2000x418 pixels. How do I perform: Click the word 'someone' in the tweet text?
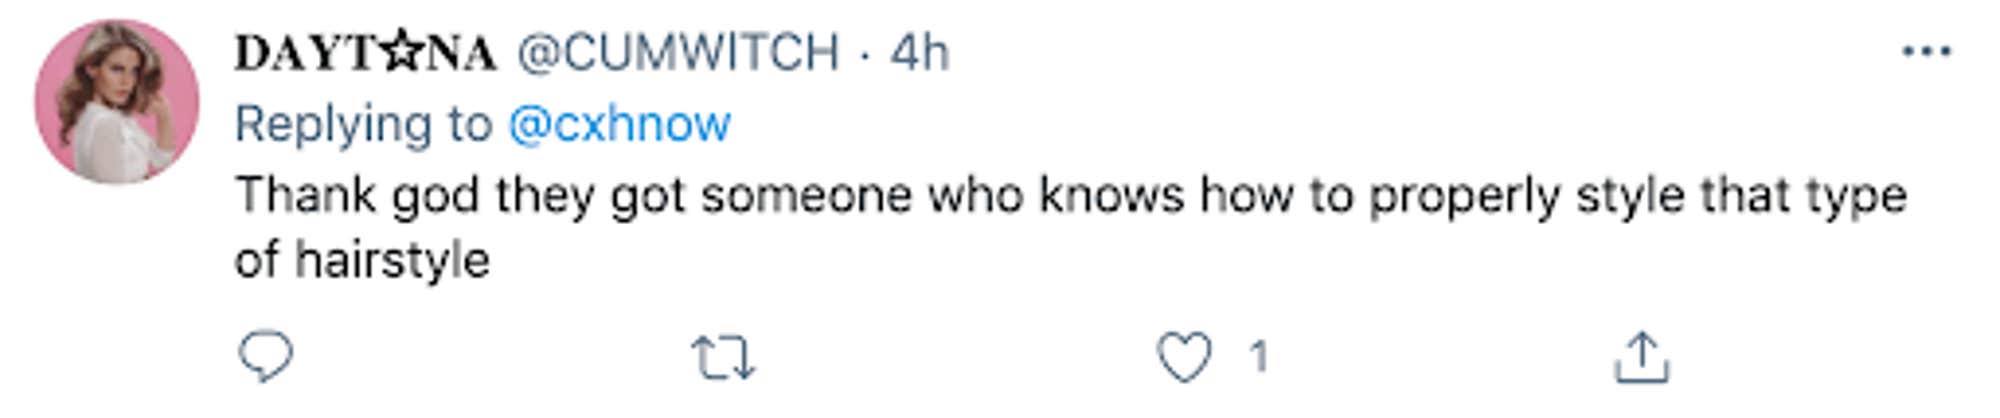click(x=806, y=196)
